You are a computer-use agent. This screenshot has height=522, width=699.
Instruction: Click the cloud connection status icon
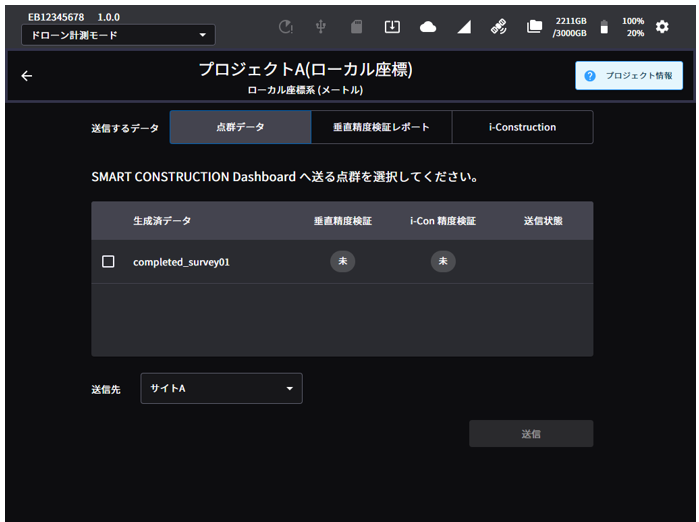coord(428,27)
